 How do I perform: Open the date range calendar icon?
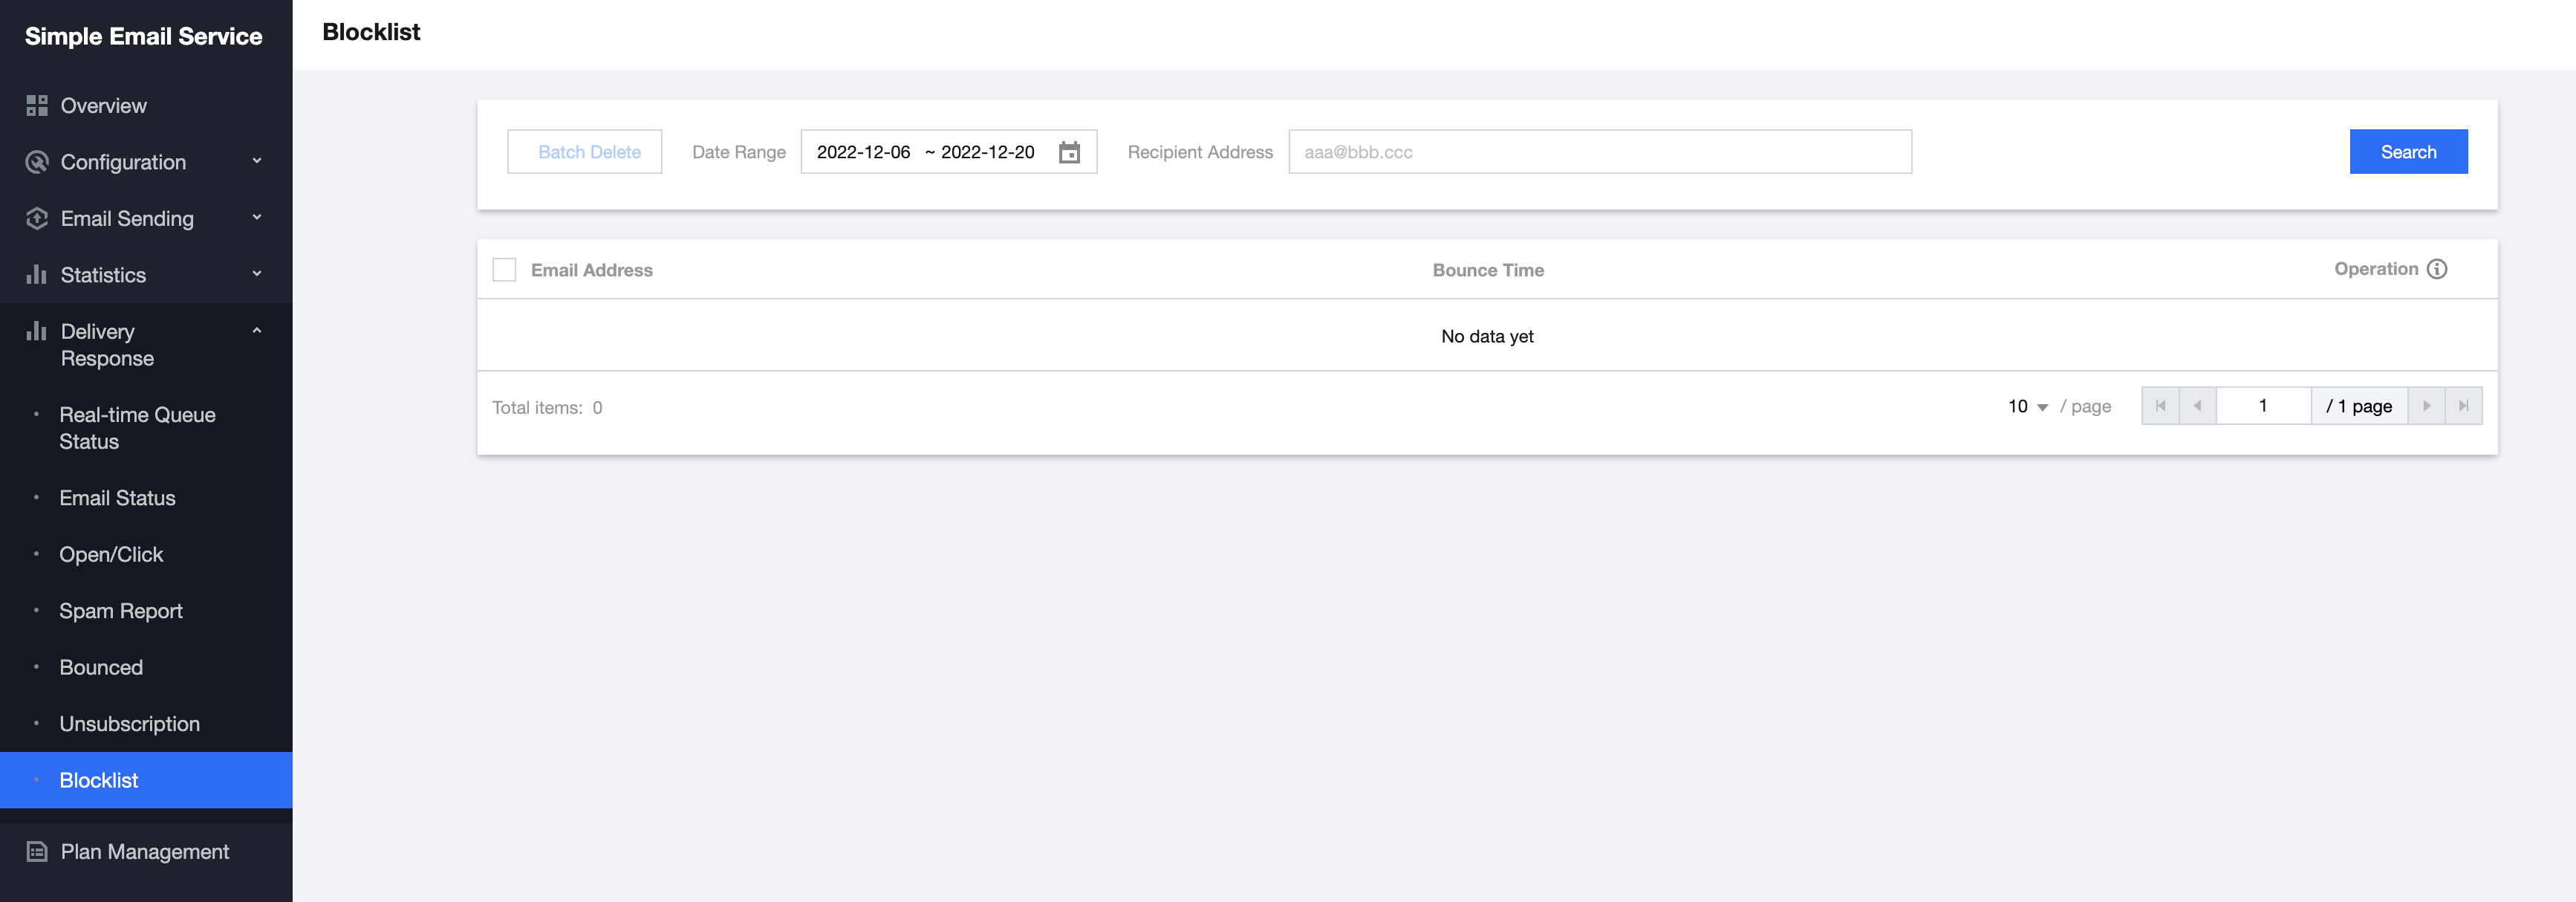pyautogui.click(x=1069, y=152)
